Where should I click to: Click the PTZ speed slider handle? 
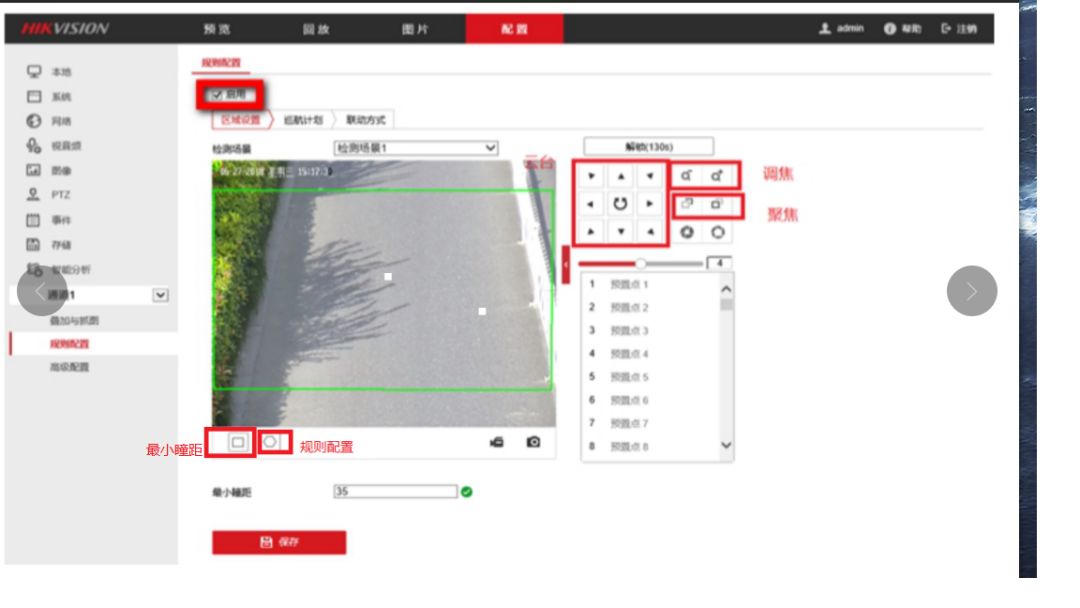pyautogui.click(x=641, y=264)
